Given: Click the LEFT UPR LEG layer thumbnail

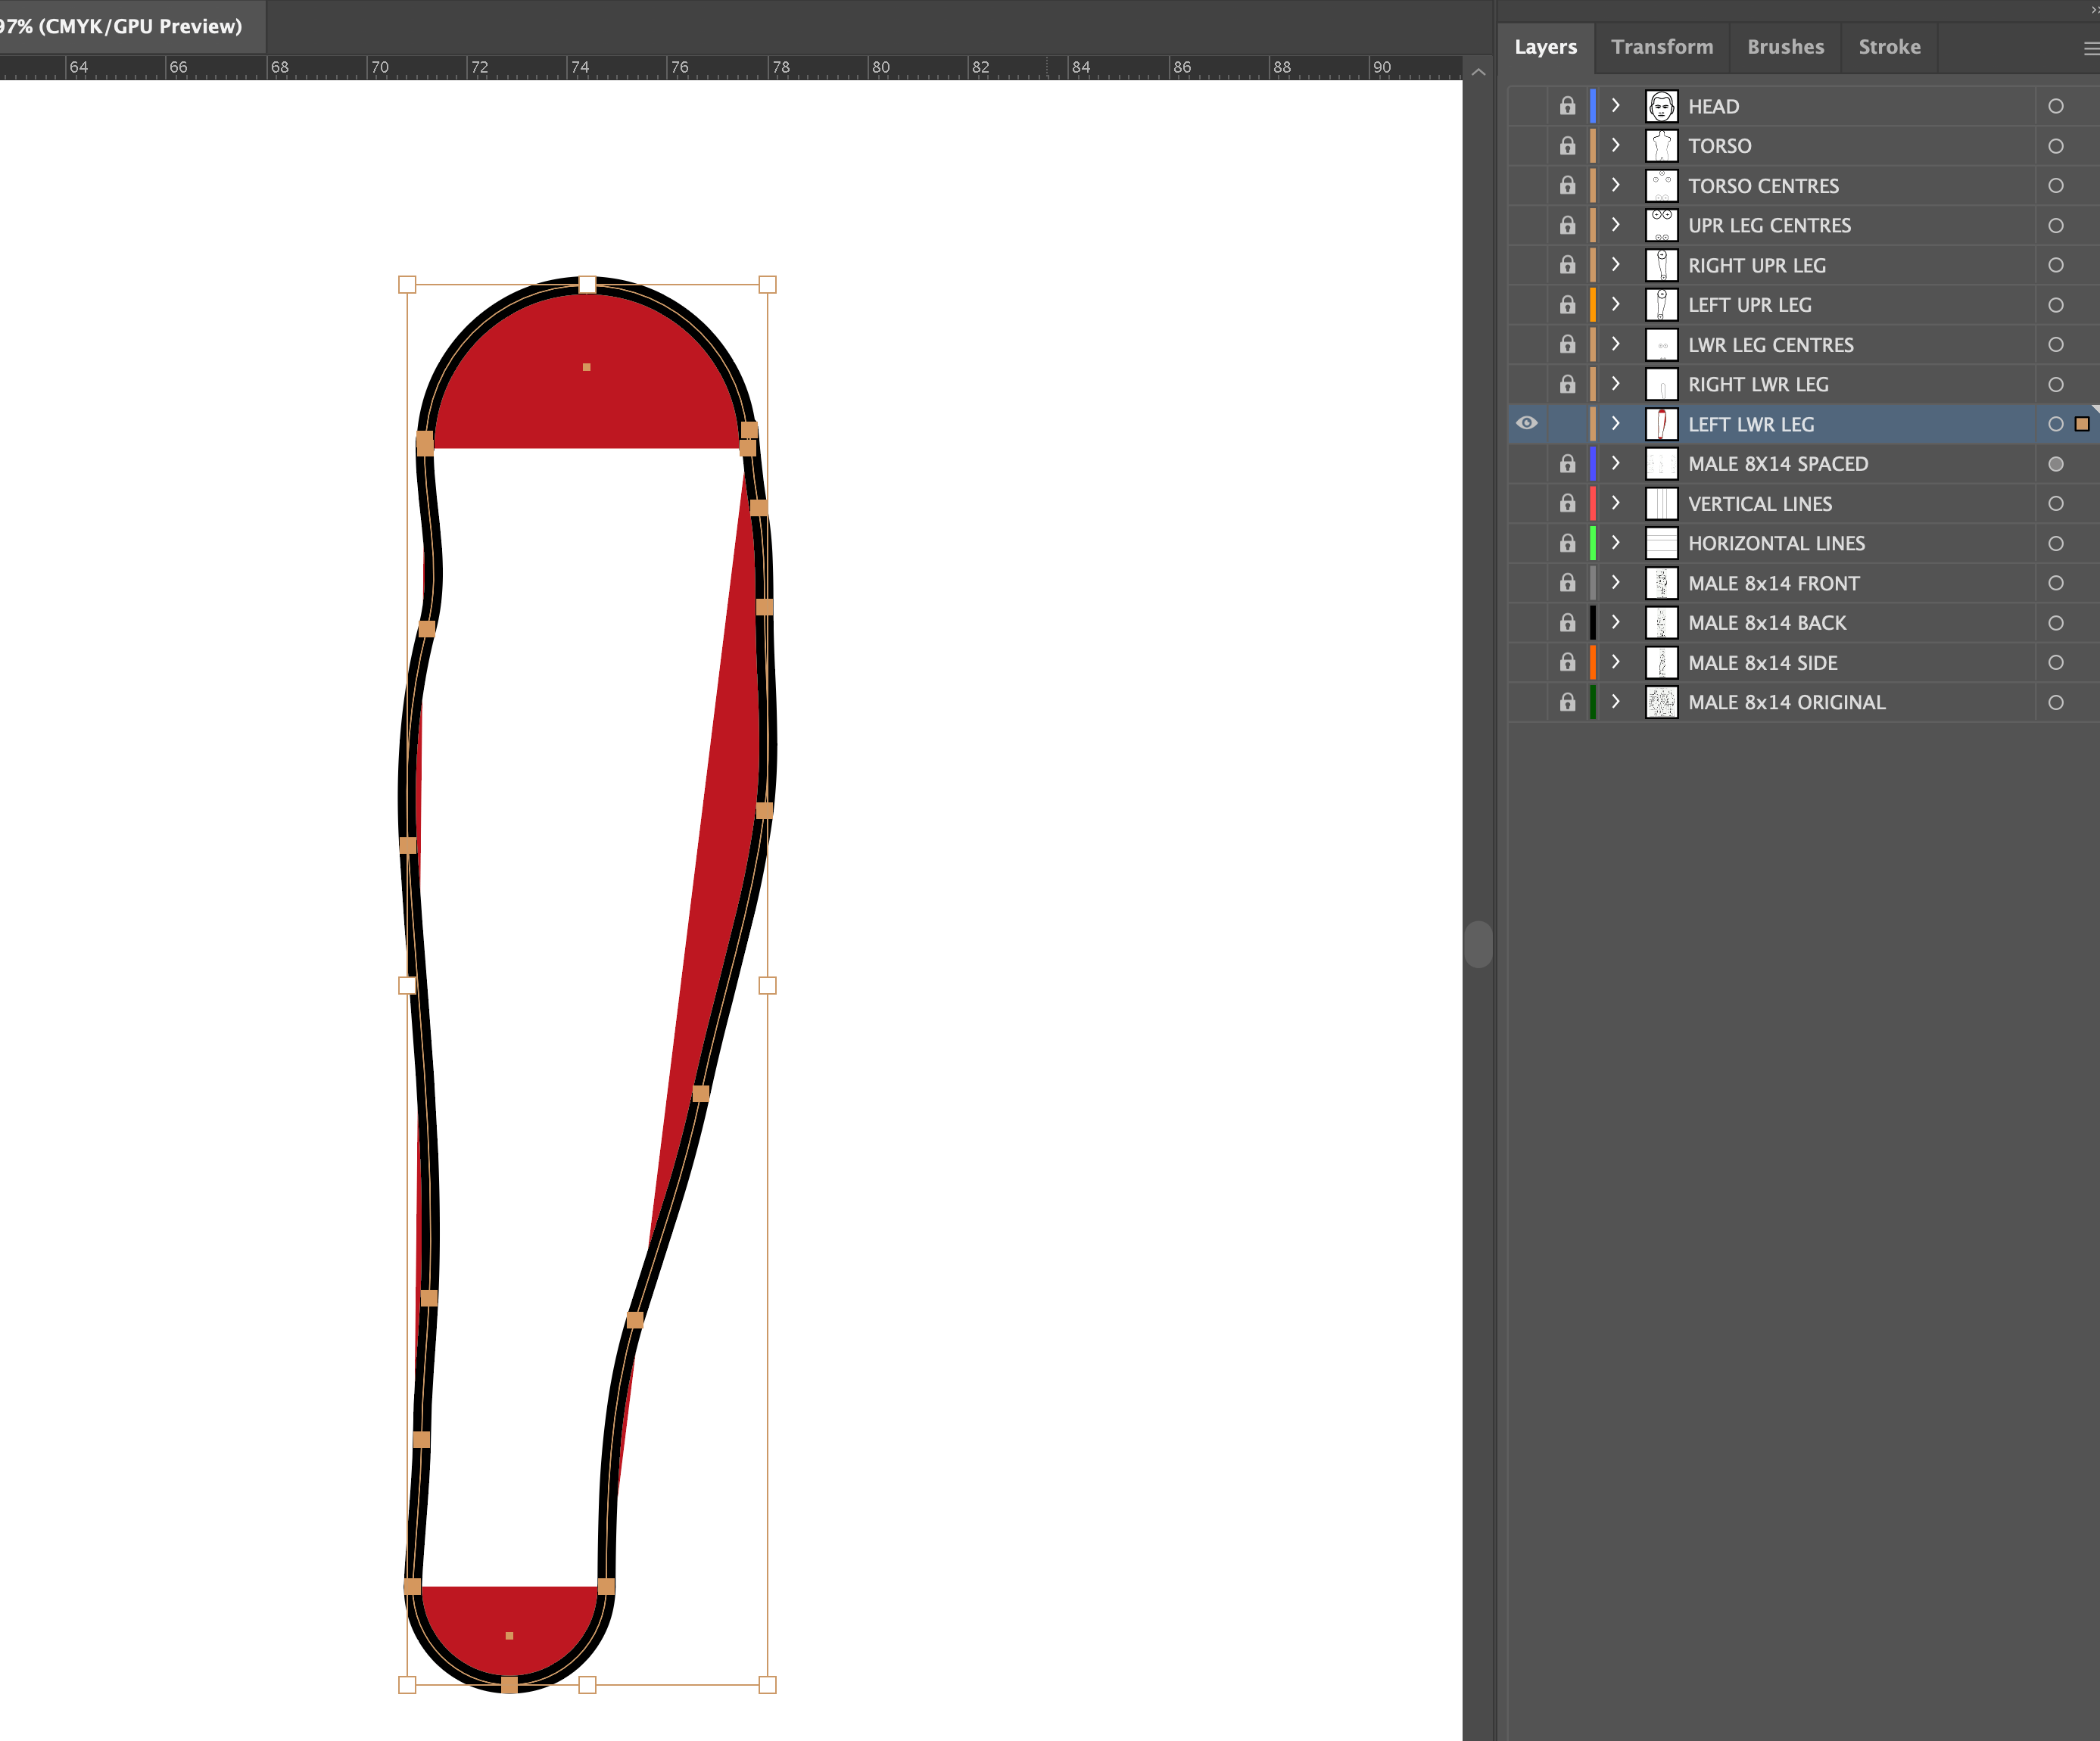Looking at the screenshot, I should 1661,305.
